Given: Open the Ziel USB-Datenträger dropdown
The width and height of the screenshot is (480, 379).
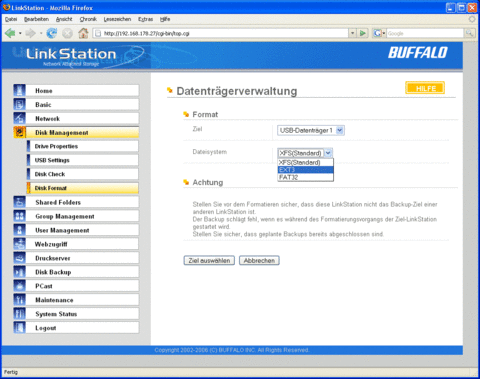Looking at the screenshot, I should 311,130.
